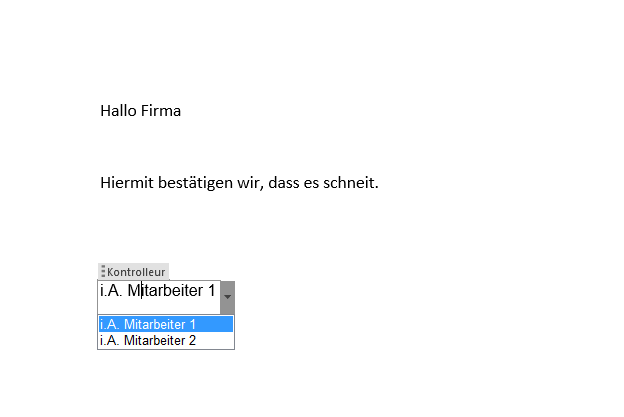Click the digit 1 inside the combo field
624x417 pixels.
[x=211, y=290]
